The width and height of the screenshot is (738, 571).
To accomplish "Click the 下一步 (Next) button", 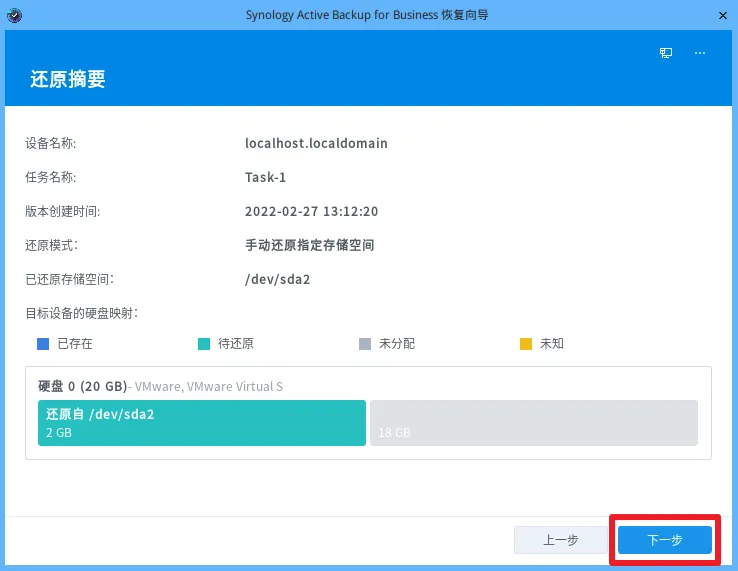I will click(665, 539).
